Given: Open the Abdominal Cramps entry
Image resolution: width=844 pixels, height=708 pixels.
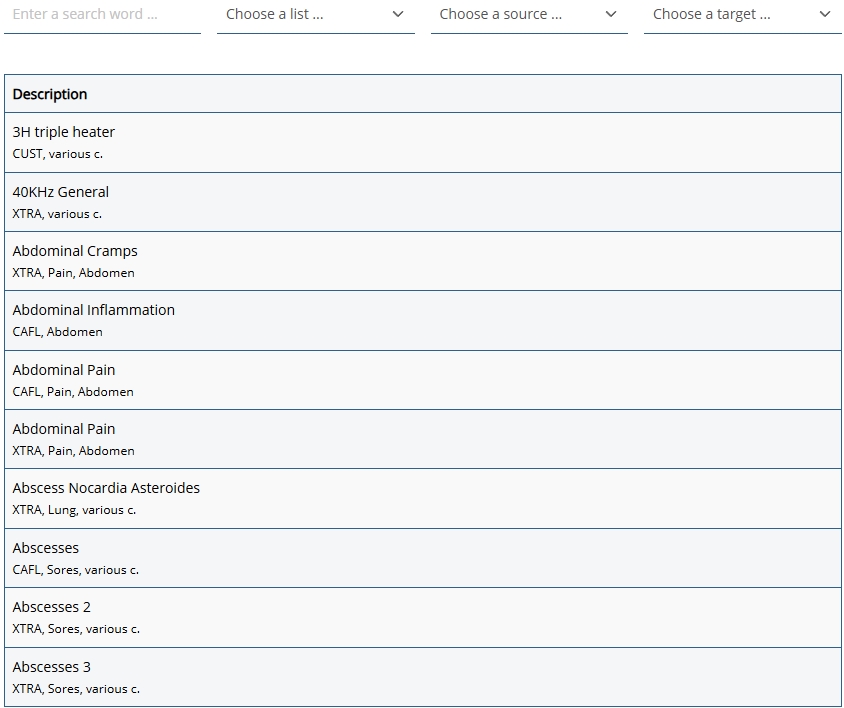Looking at the screenshot, I should 75,251.
